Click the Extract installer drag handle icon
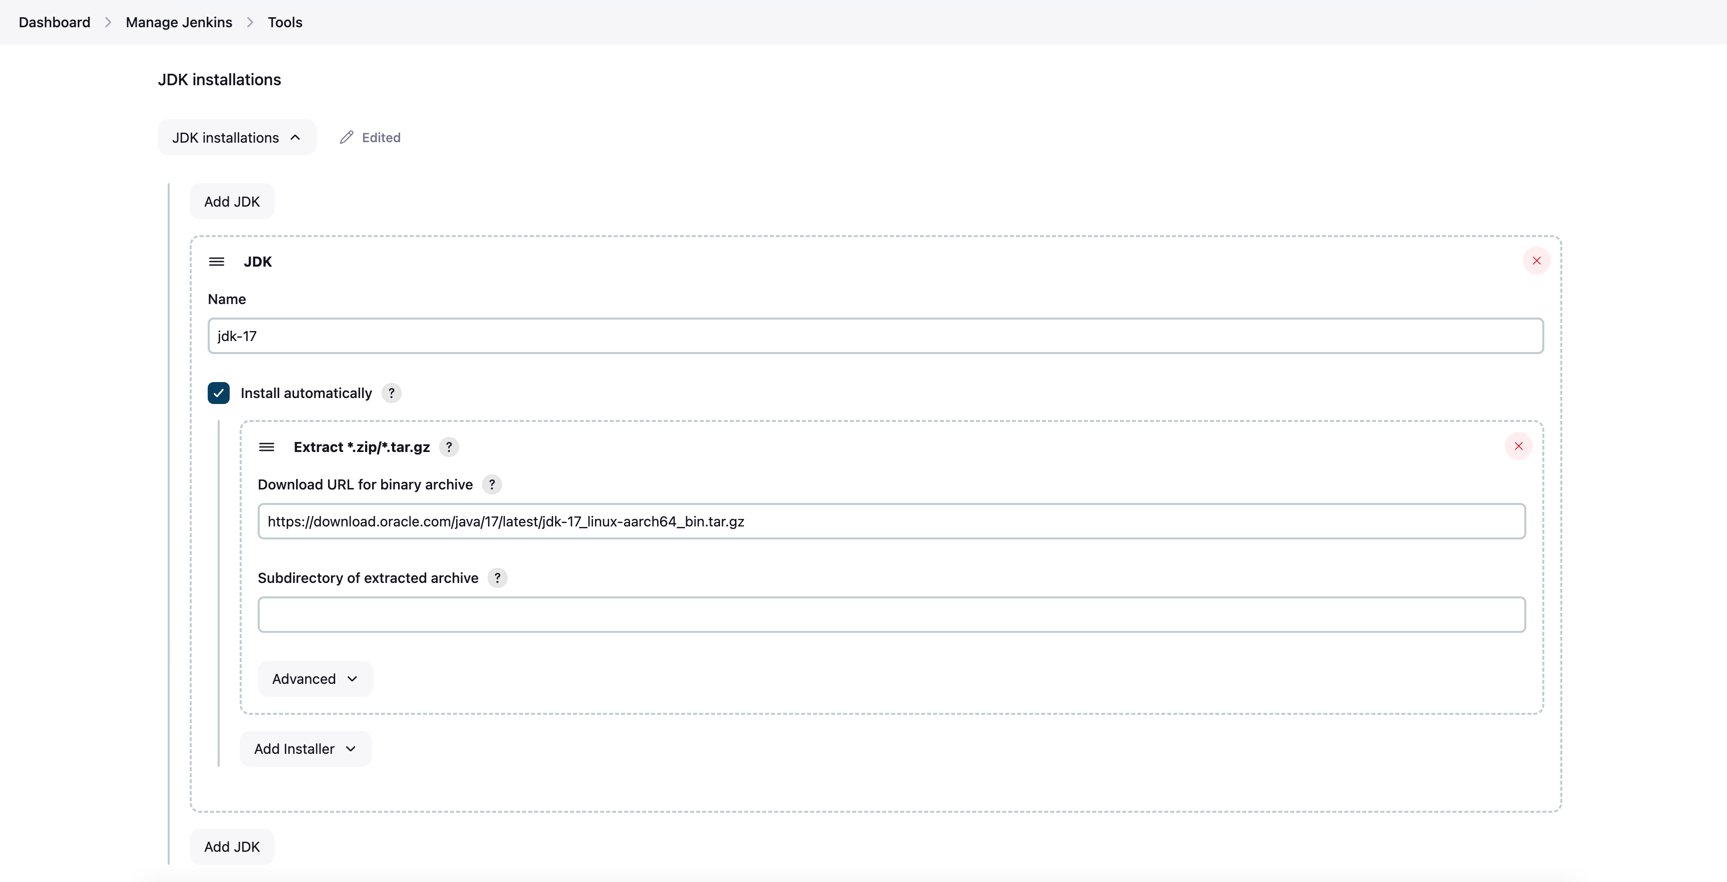 point(267,447)
